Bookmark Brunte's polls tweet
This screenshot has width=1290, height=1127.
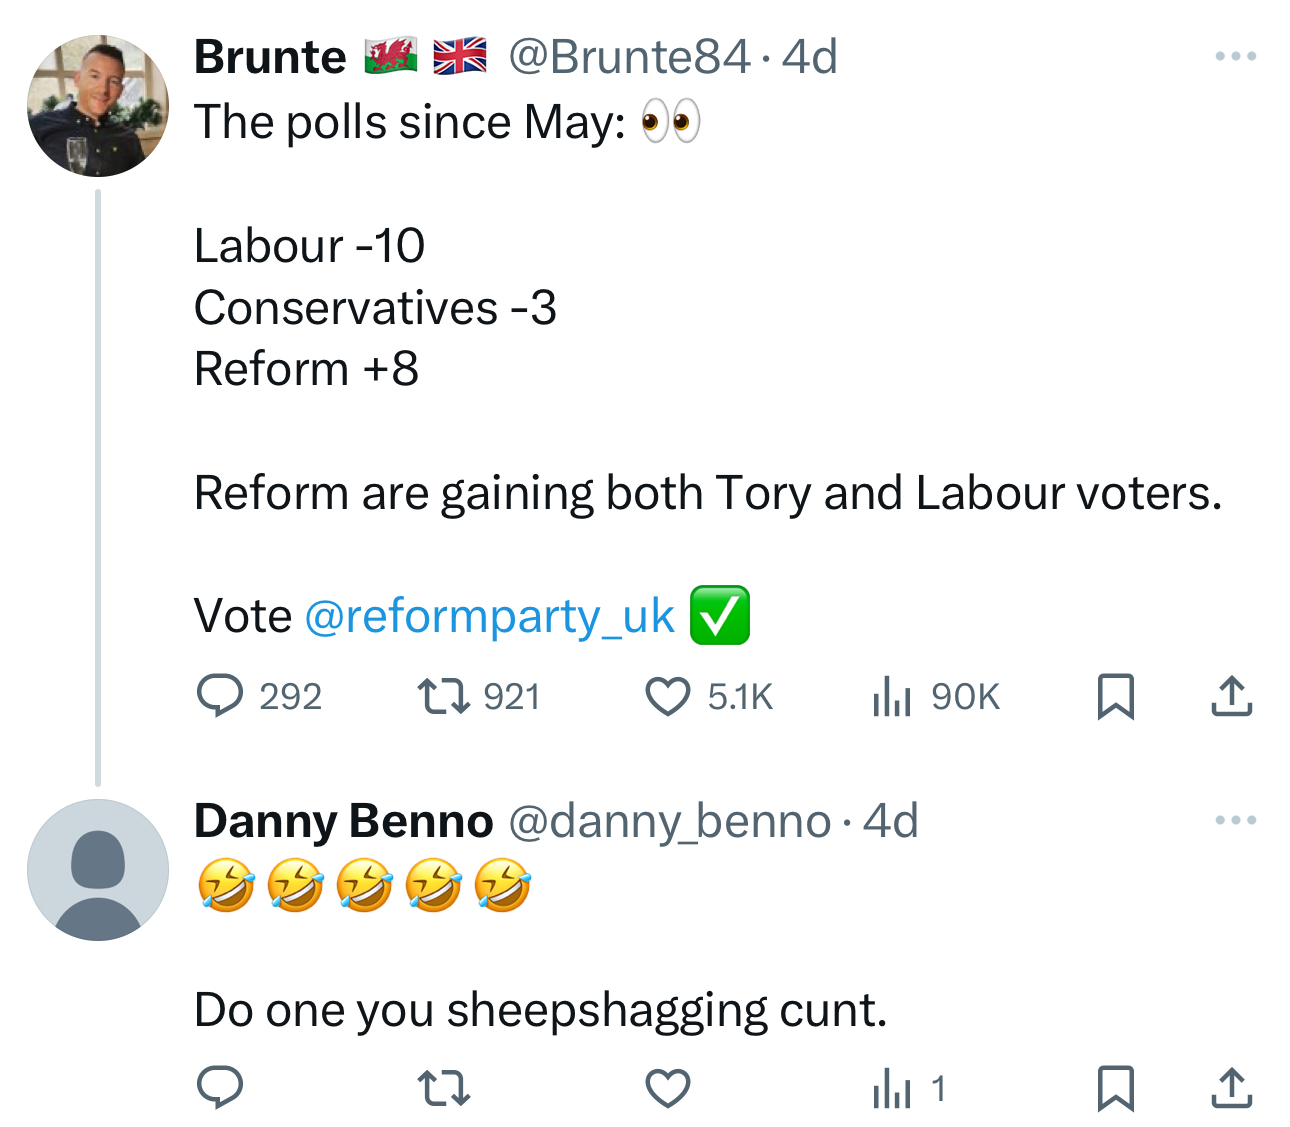pyautogui.click(x=1115, y=697)
